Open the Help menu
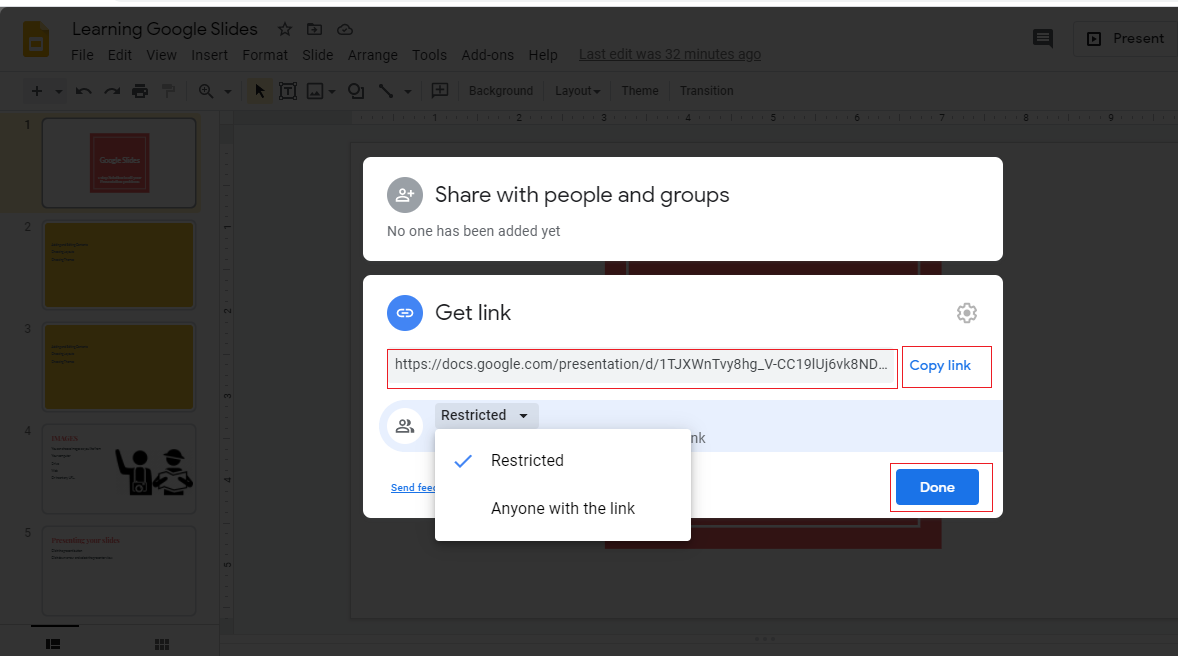1178x656 pixels. [542, 55]
